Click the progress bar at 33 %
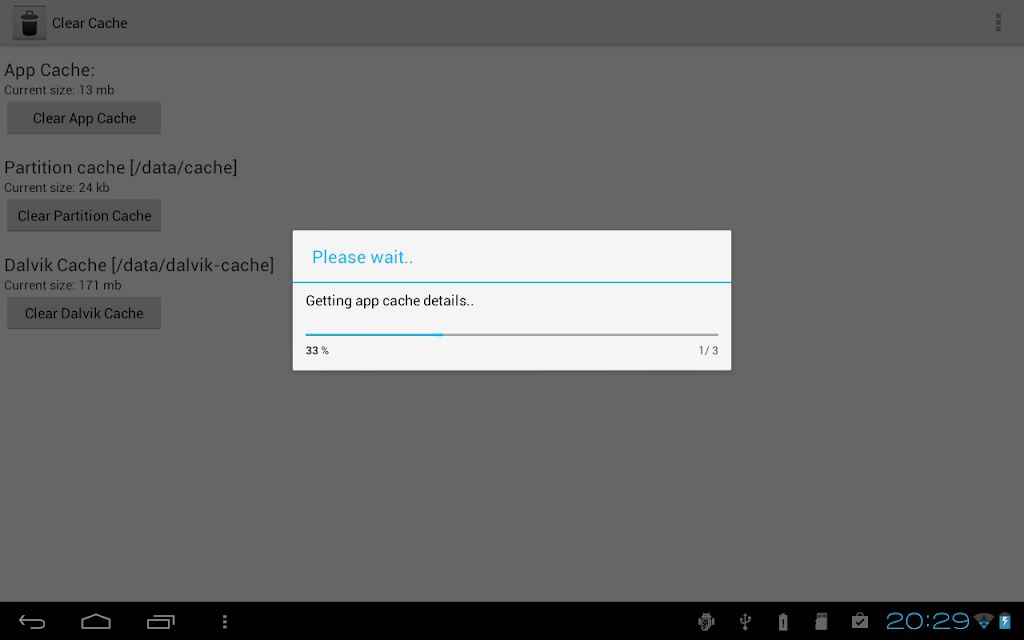Screen dimensions: 1024x640 point(512,334)
